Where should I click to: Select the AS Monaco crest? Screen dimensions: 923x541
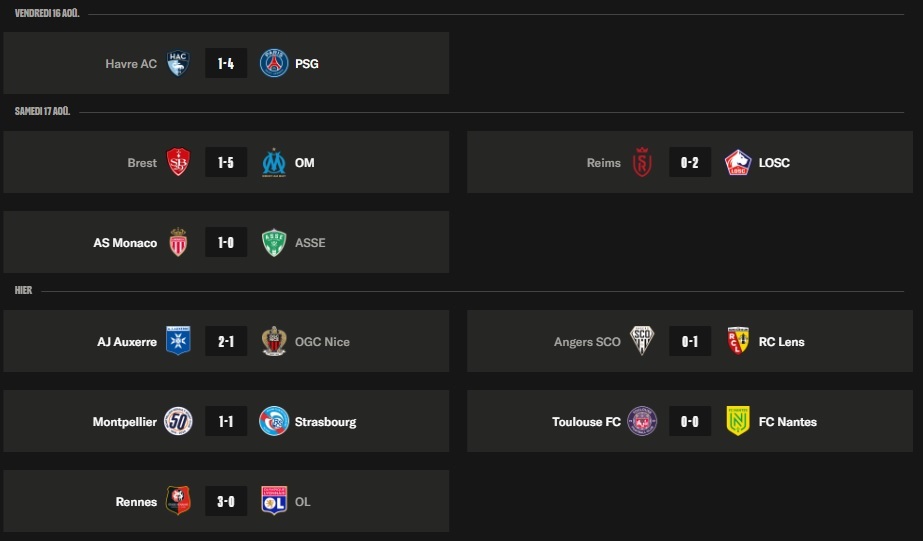click(x=178, y=242)
